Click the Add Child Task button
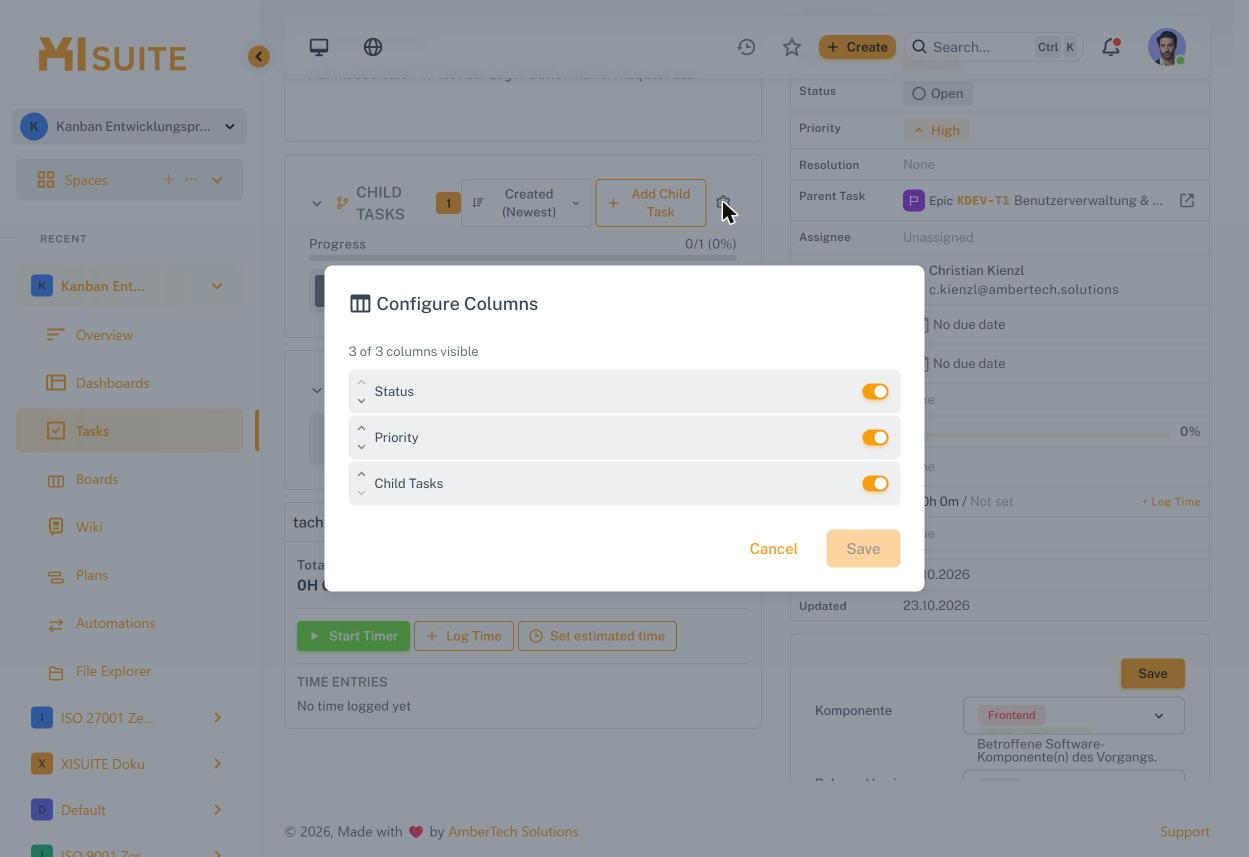 pos(651,203)
